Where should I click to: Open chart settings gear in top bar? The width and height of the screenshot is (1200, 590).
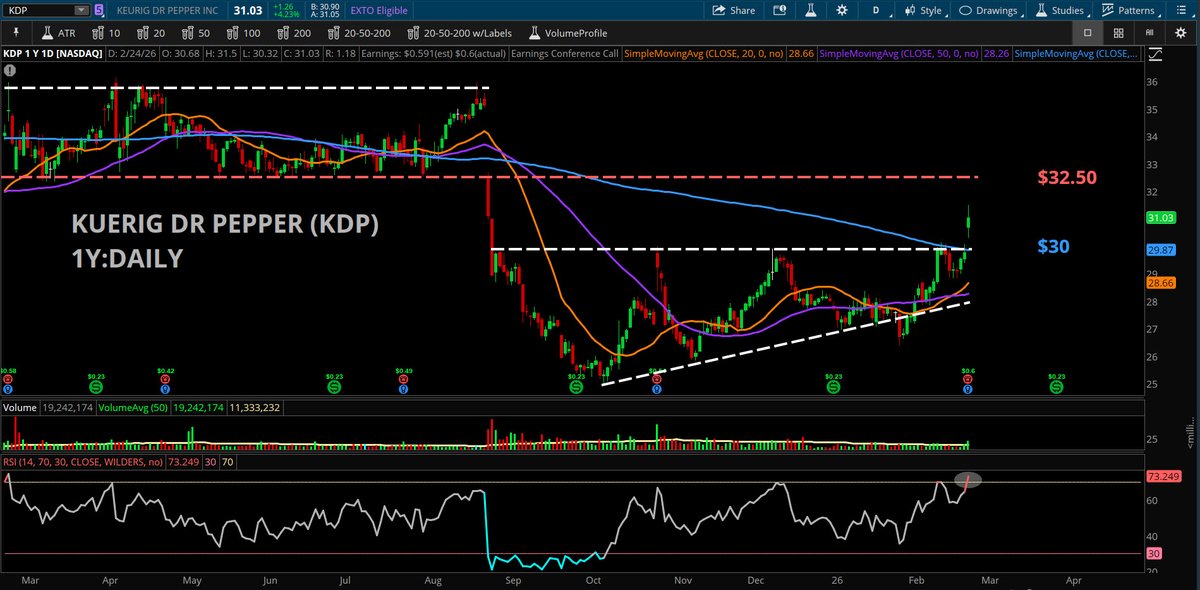coord(842,10)
